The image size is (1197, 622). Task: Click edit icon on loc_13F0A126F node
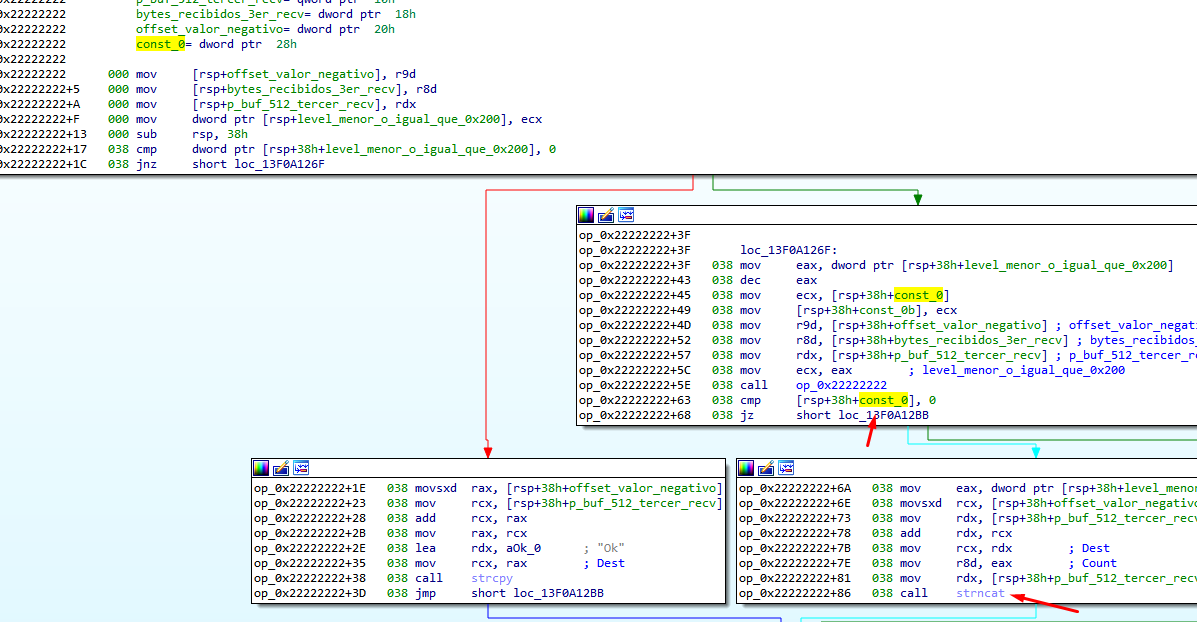(606, 215)
